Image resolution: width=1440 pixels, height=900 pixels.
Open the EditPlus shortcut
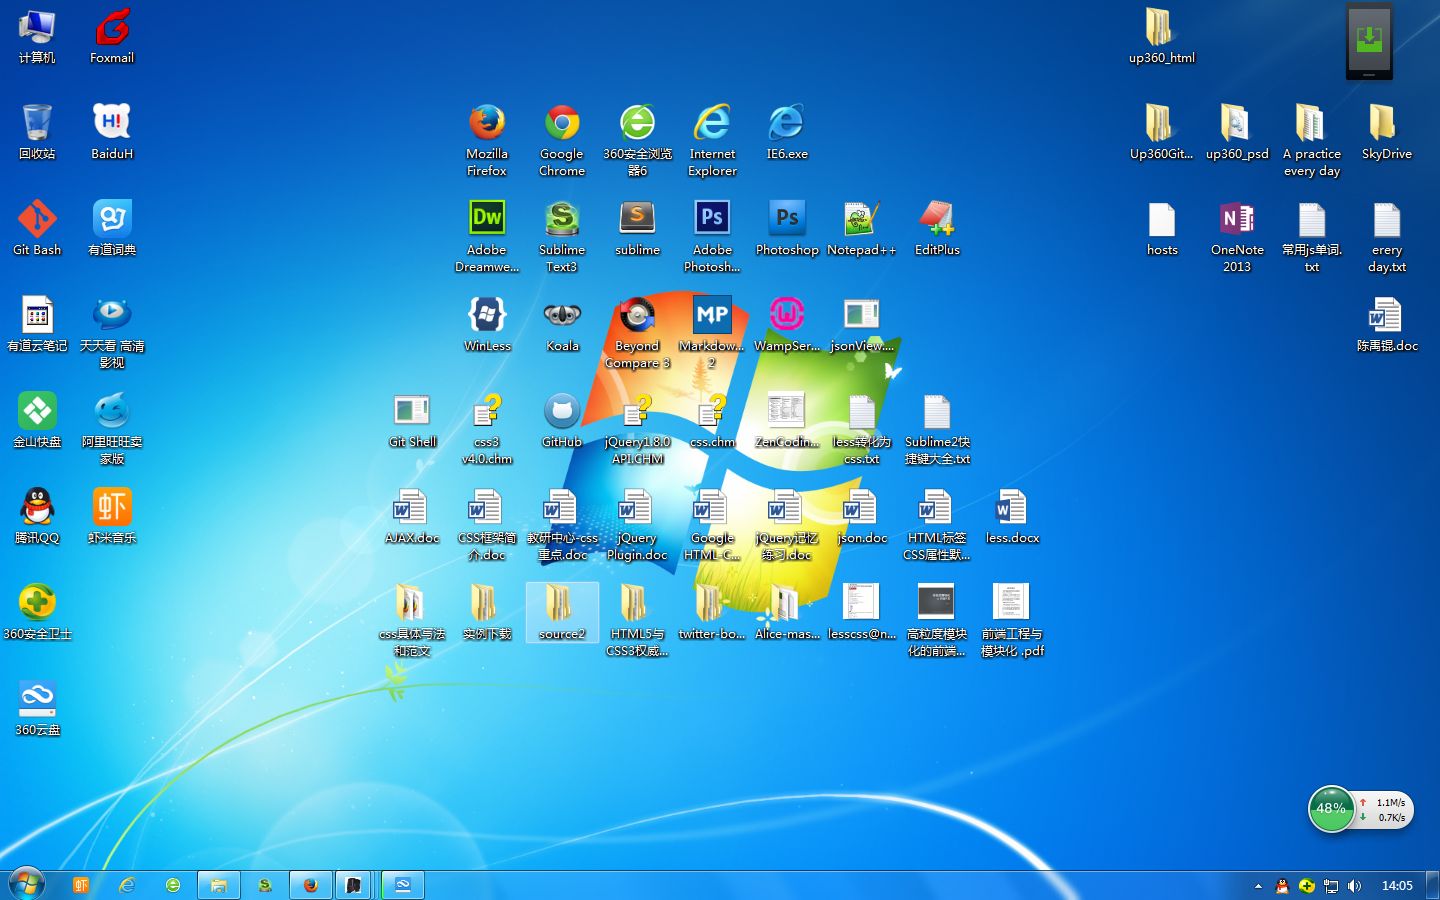(x=937, y=228)
